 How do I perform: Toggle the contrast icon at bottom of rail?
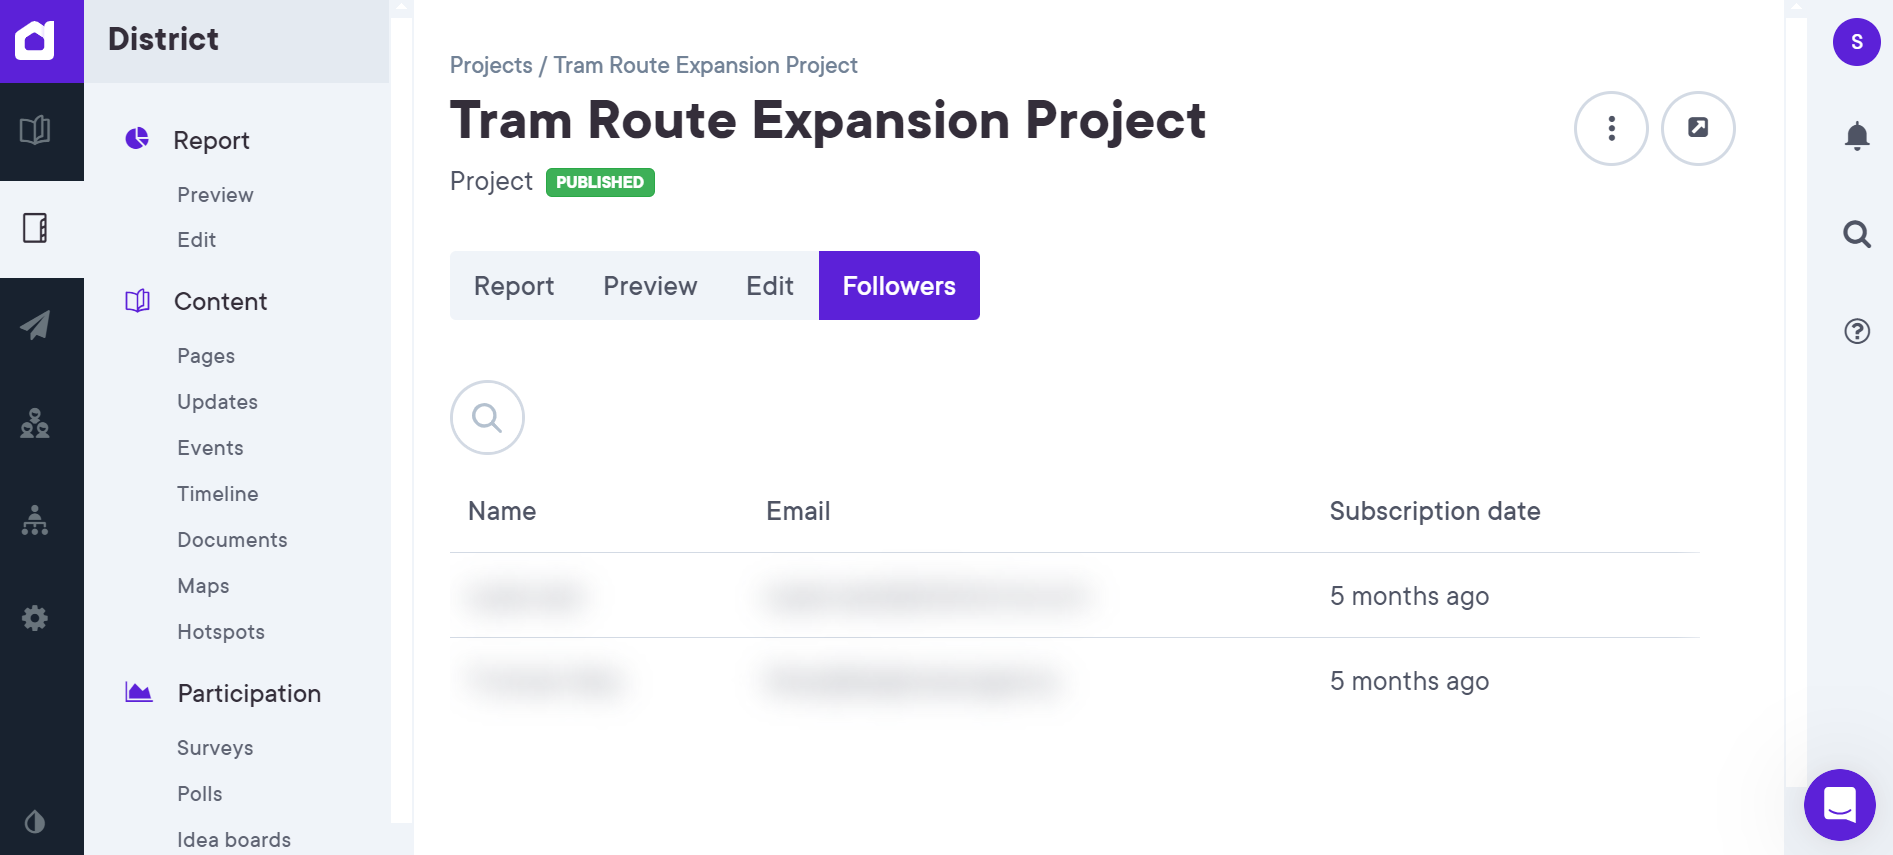pyautogui.click(x=35, y=822)
